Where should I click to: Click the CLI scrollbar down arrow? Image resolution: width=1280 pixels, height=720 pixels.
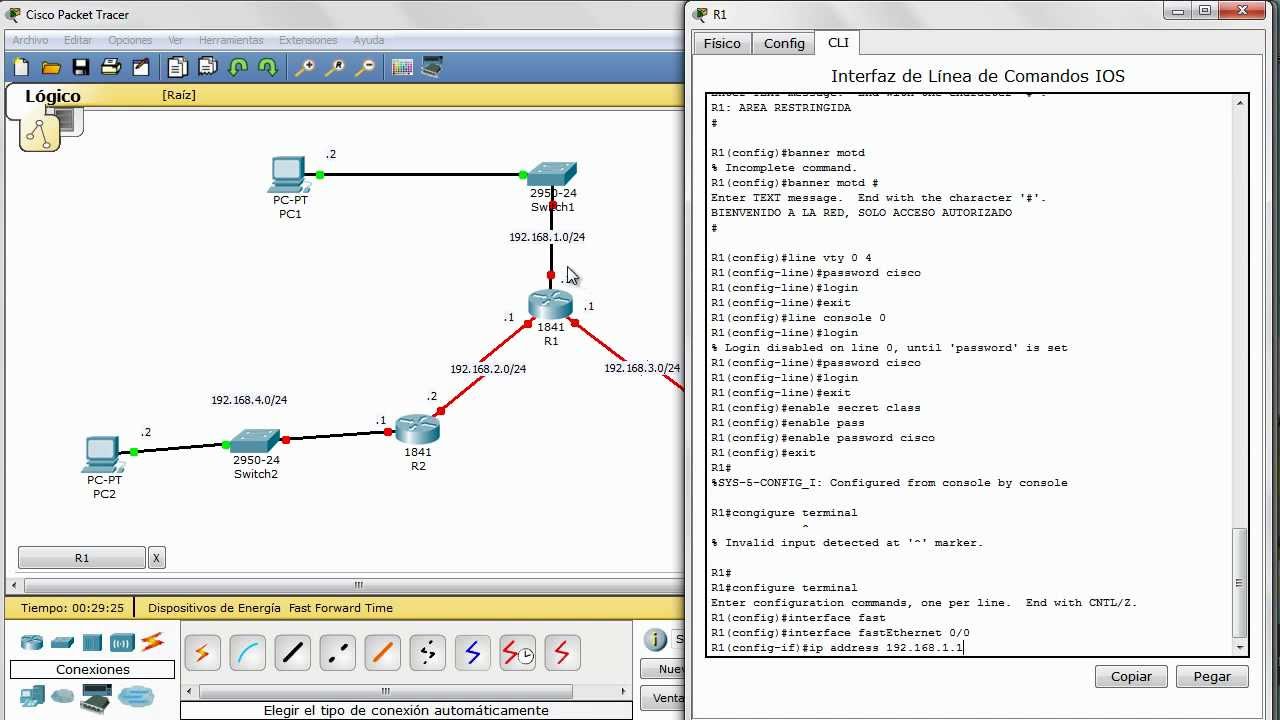point(1240,648)
